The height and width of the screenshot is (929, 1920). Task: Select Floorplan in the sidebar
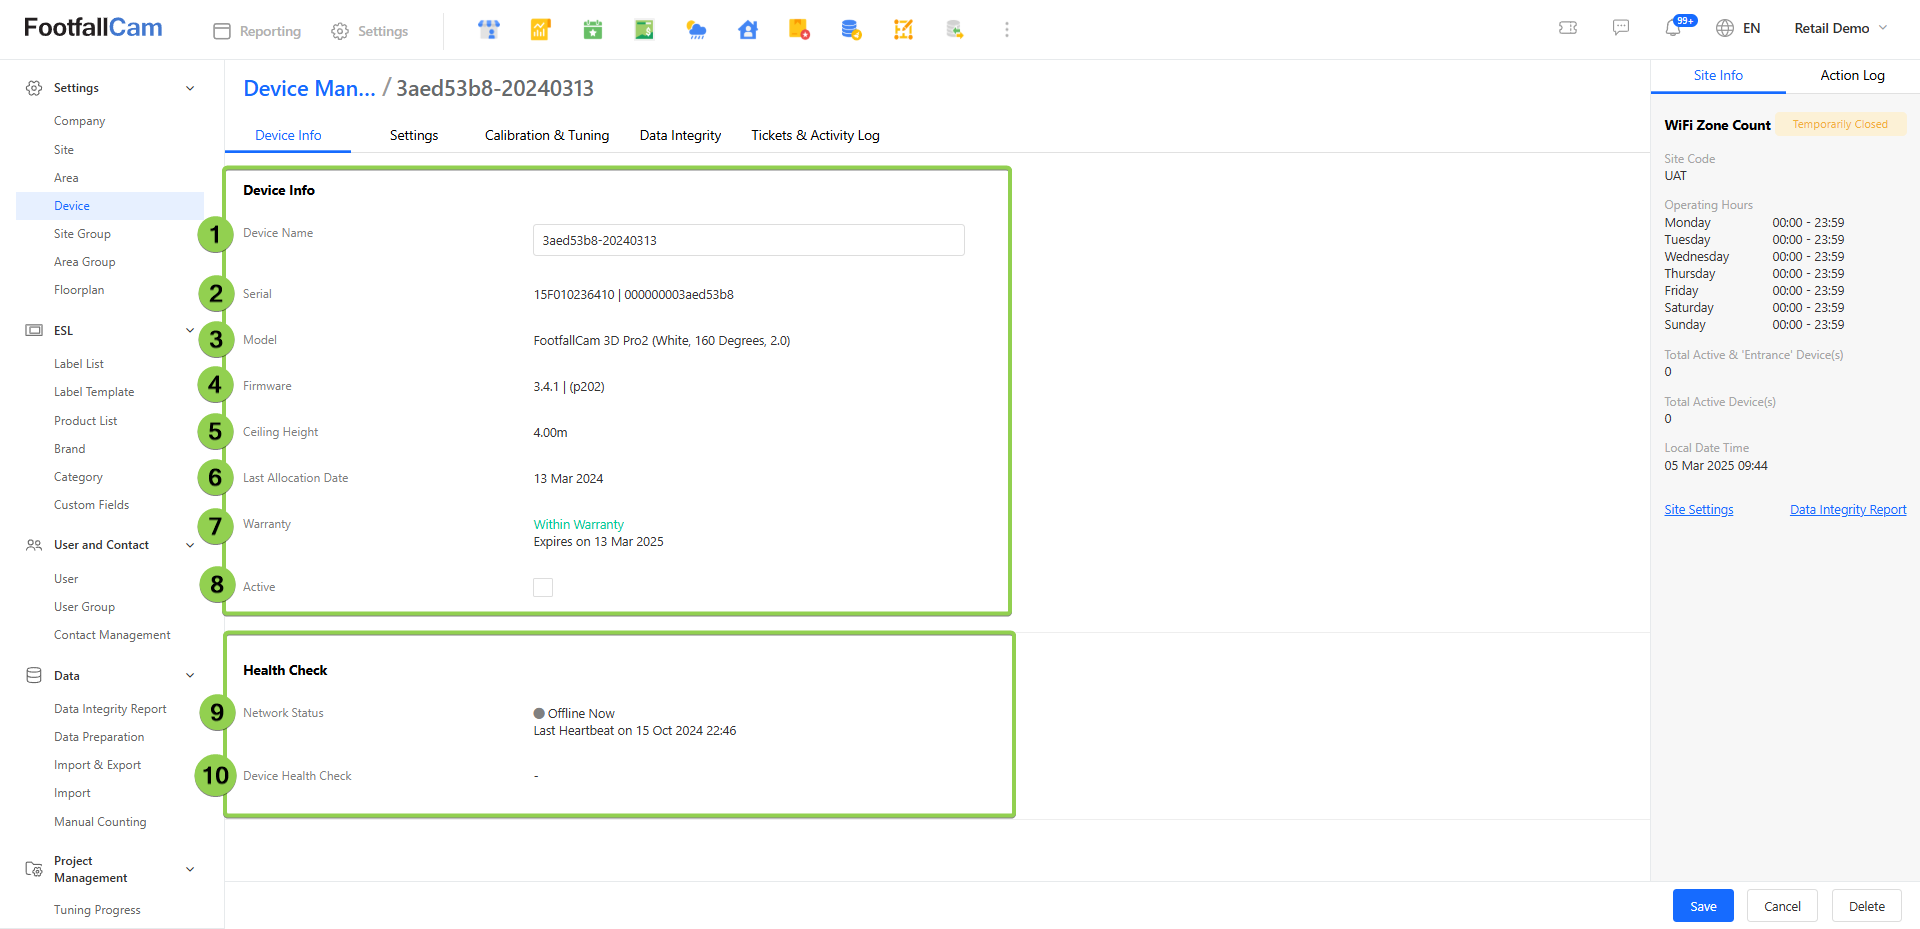coord(79,290)
